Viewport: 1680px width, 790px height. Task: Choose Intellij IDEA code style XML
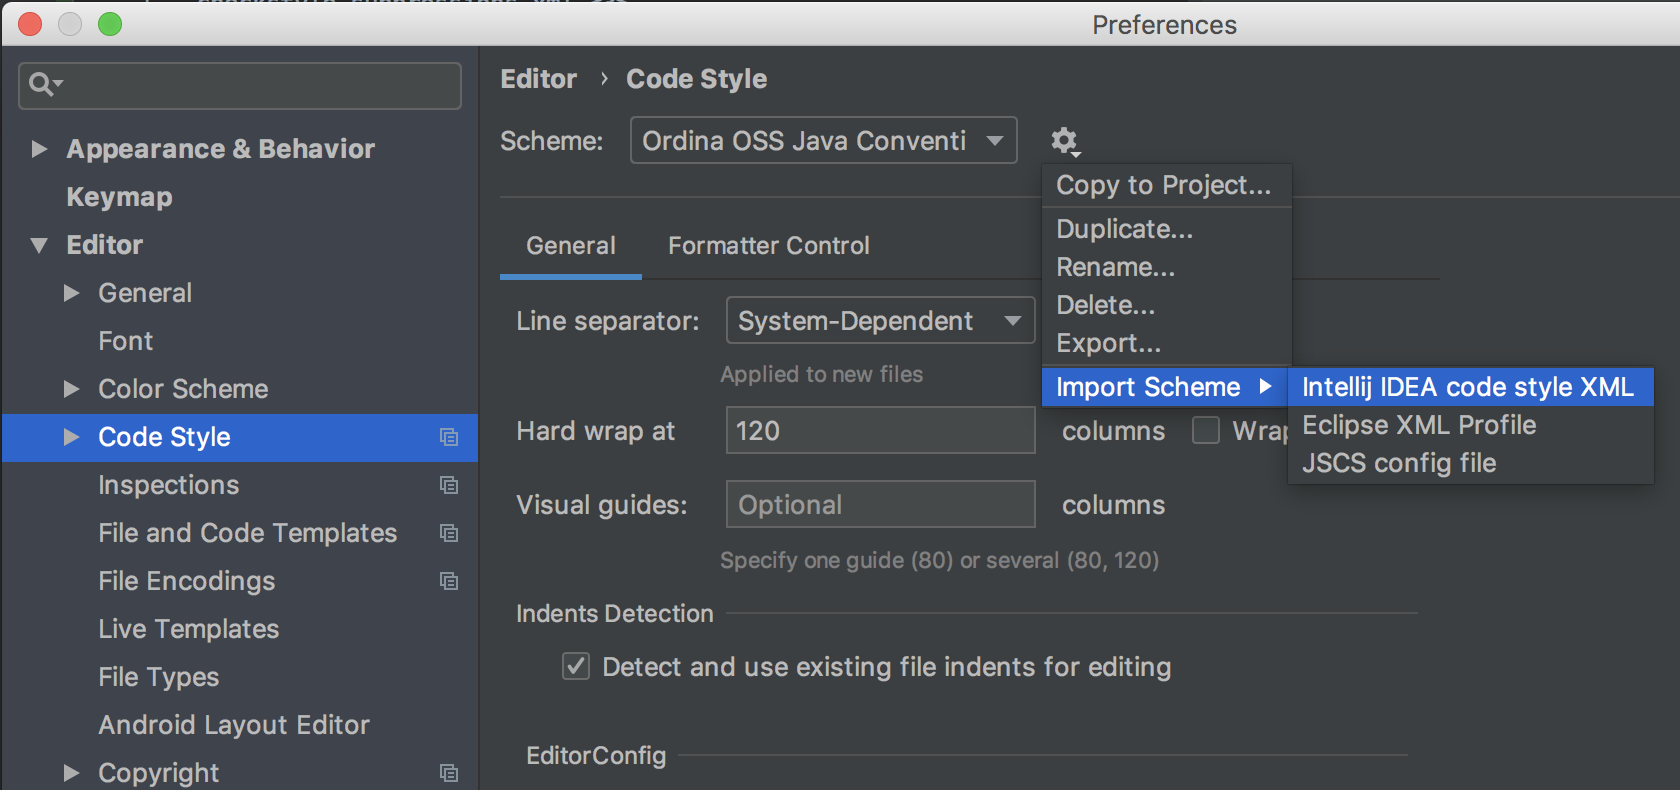click(x=1467, y=387)
